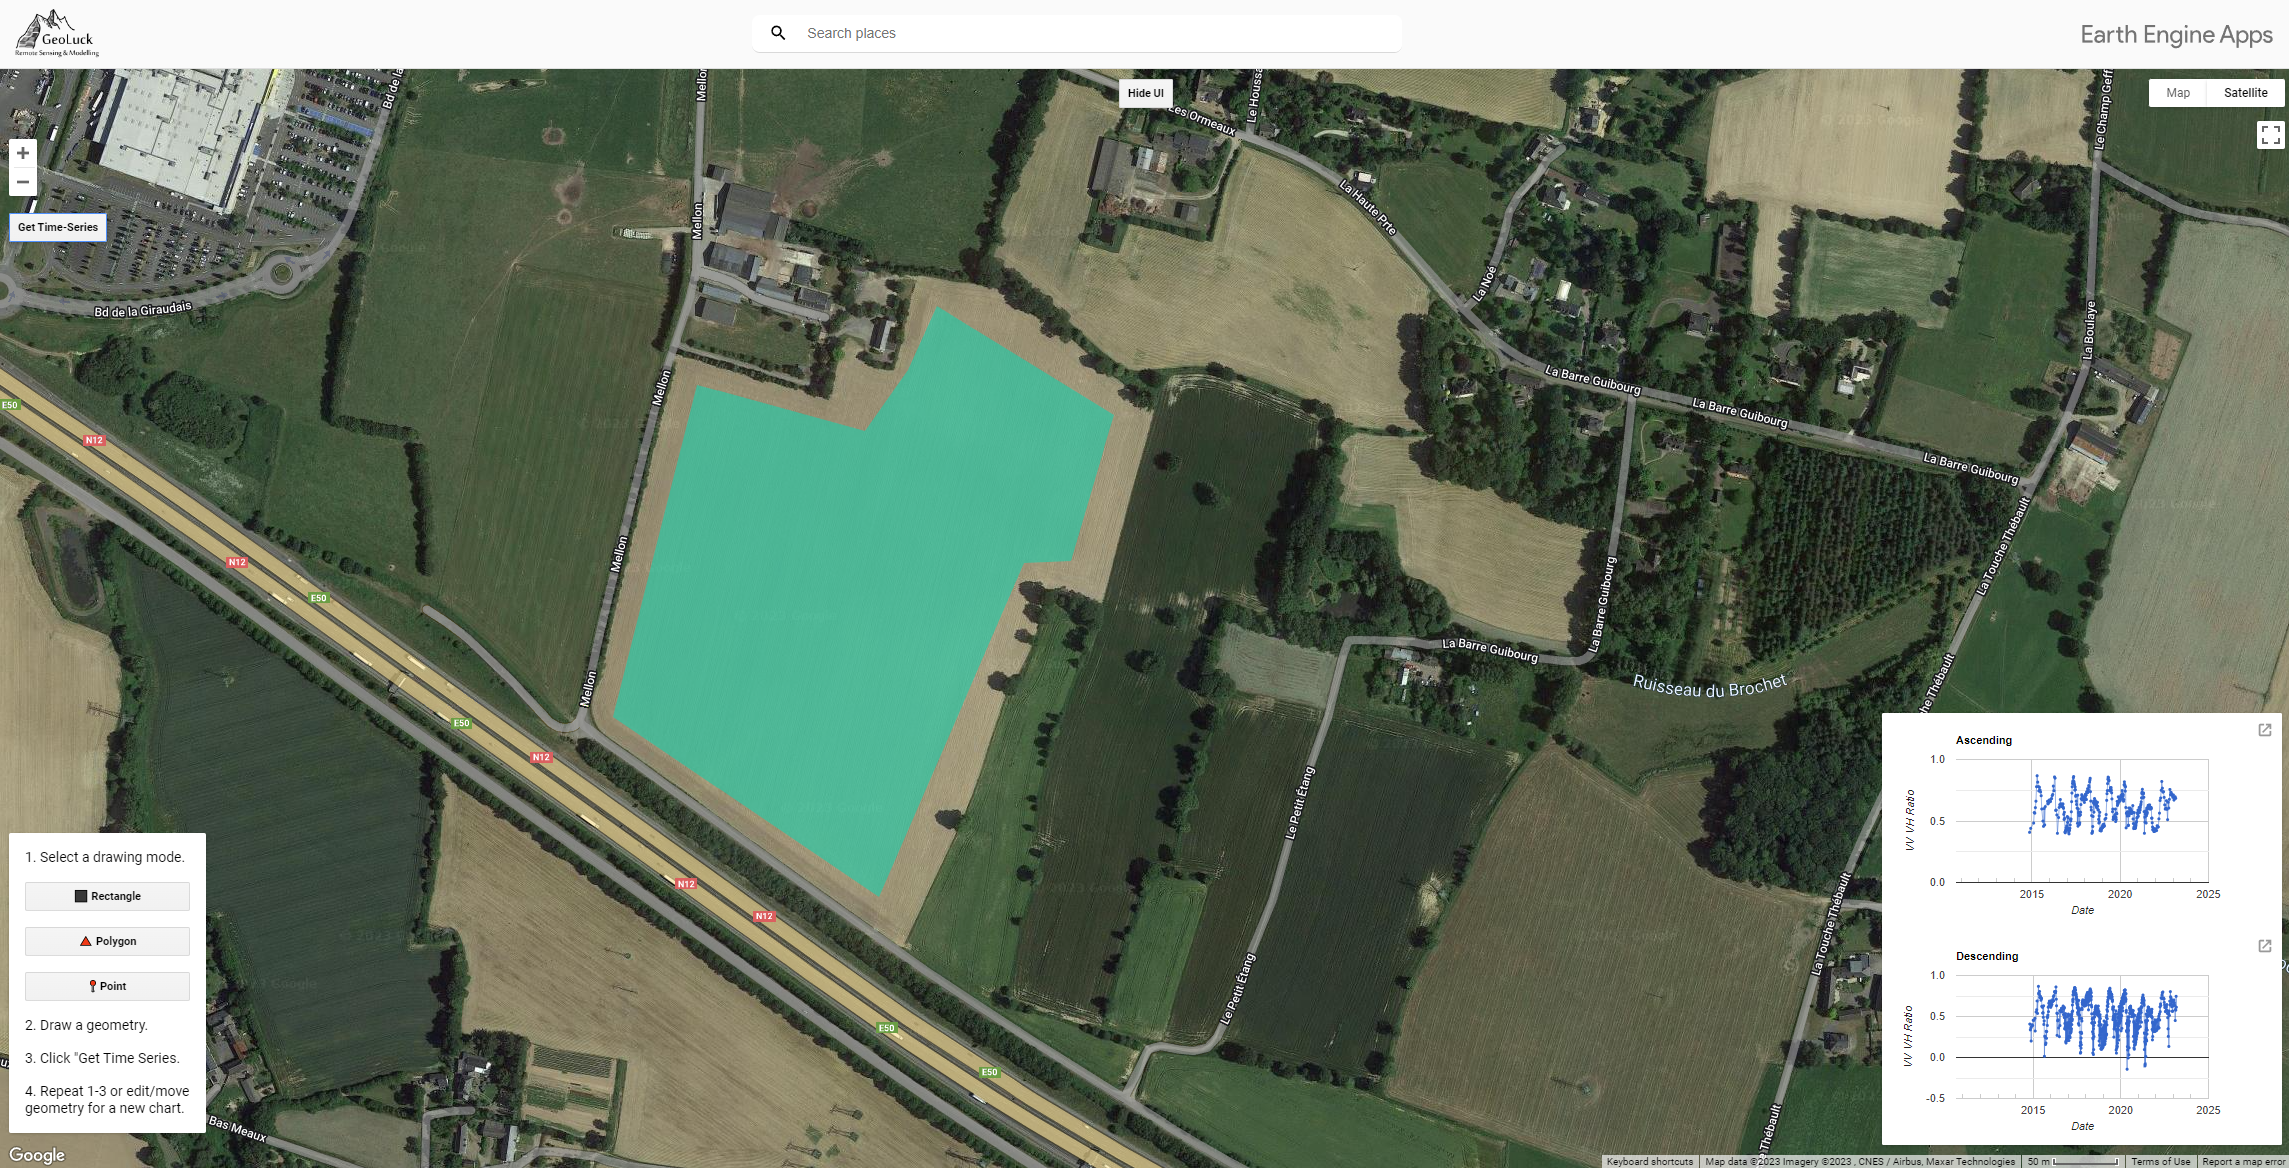Screen dimensions: 2289x1168
Task: Zoom in the map
Action: 23,153
